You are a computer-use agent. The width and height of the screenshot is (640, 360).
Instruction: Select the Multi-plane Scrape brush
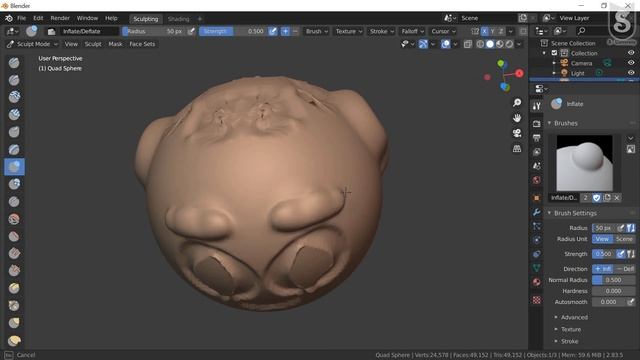(14, 288)
